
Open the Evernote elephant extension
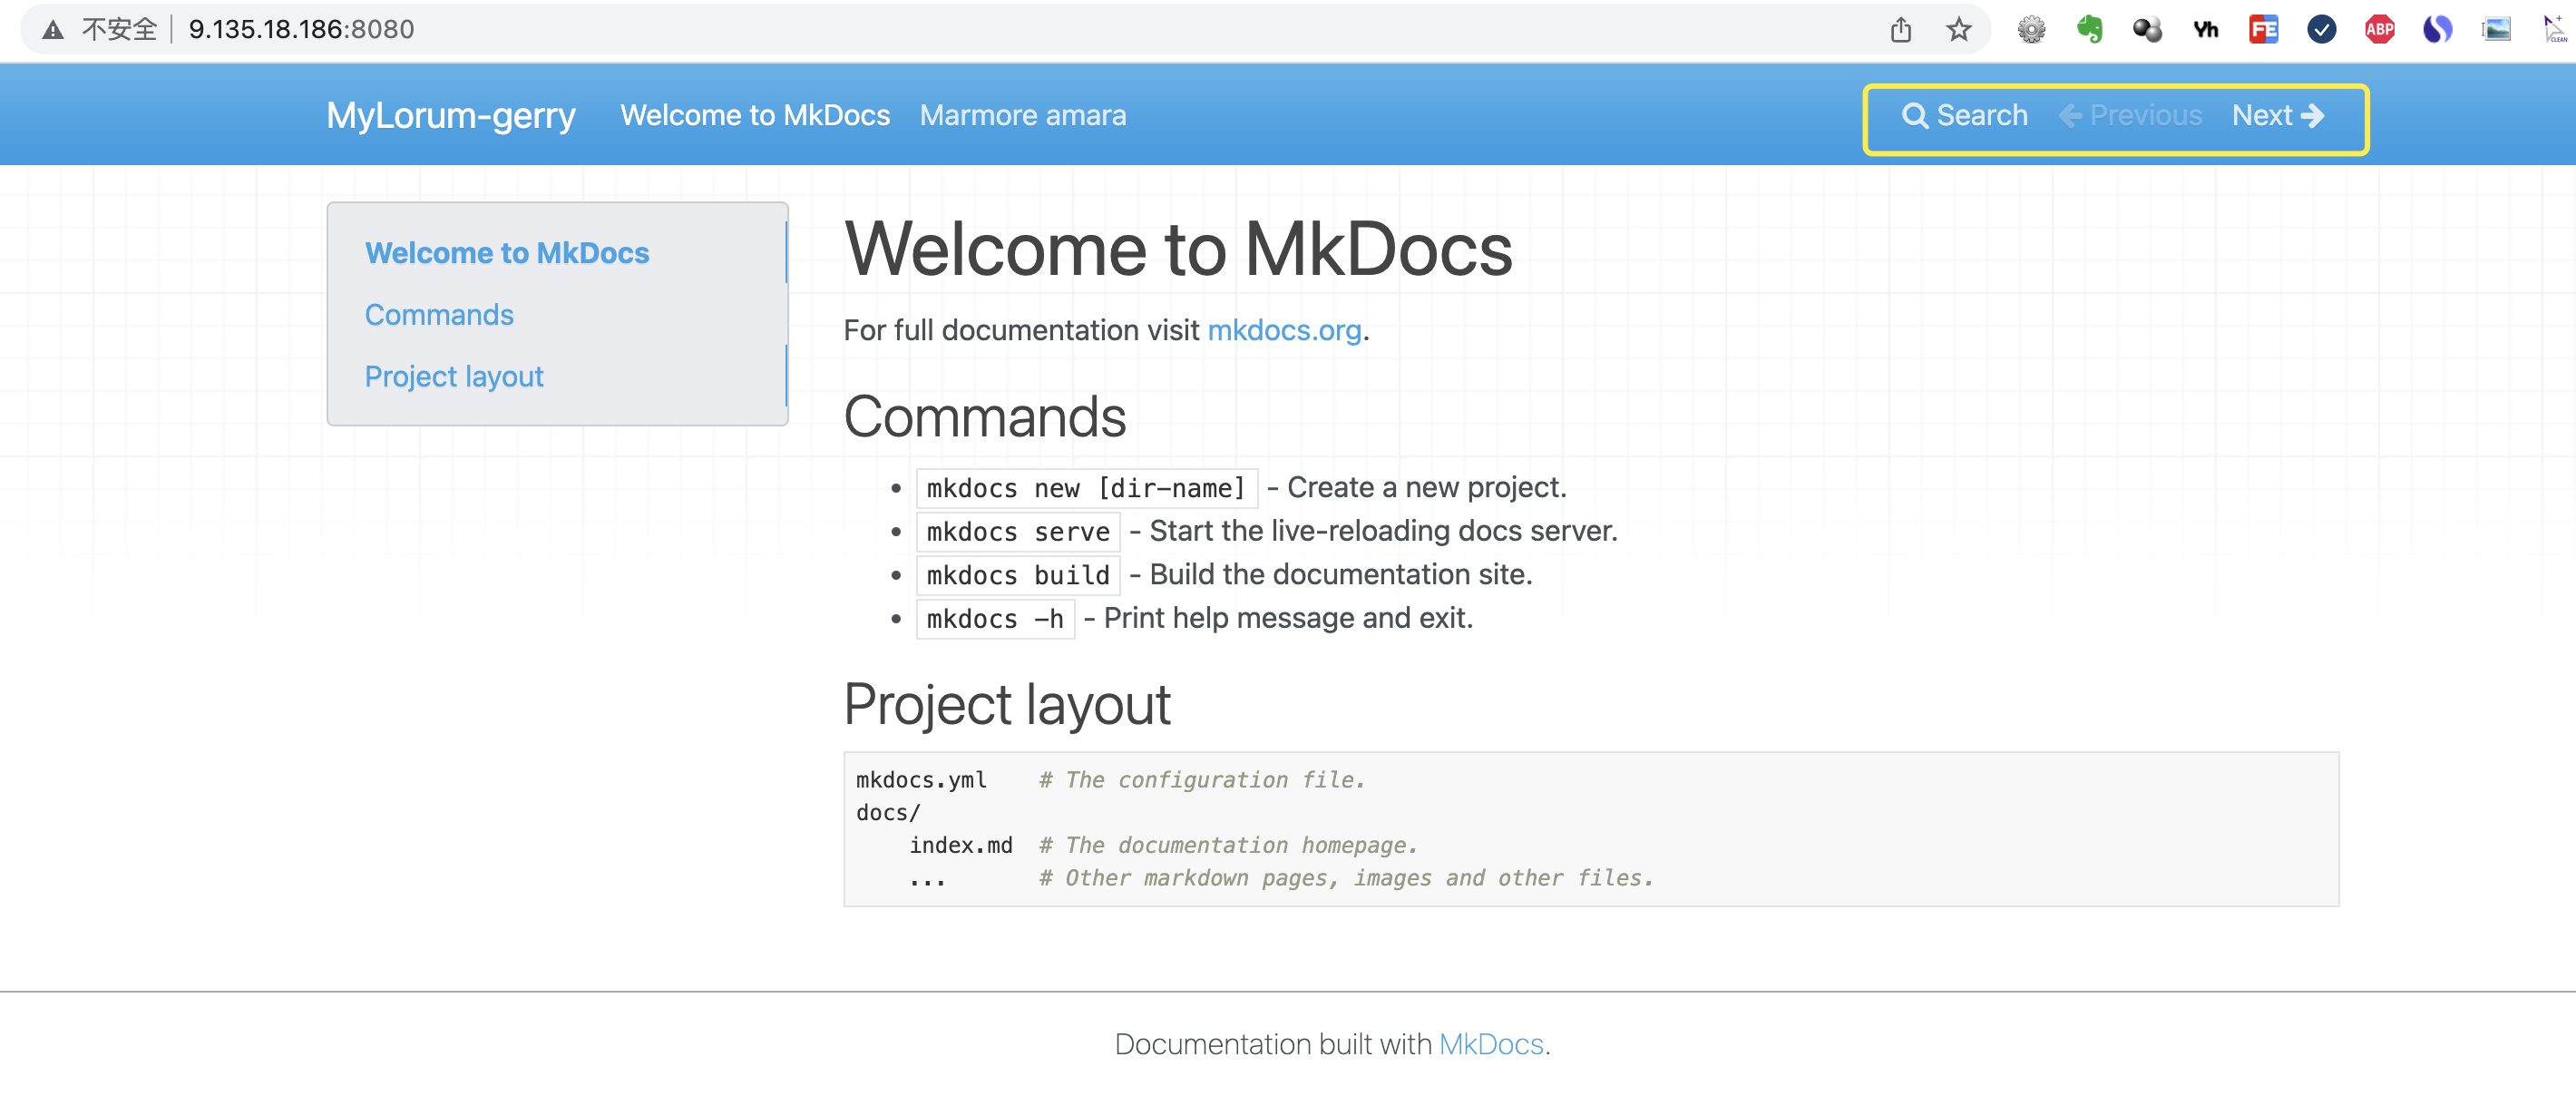pyautogui.click(x=2089, y=30)
